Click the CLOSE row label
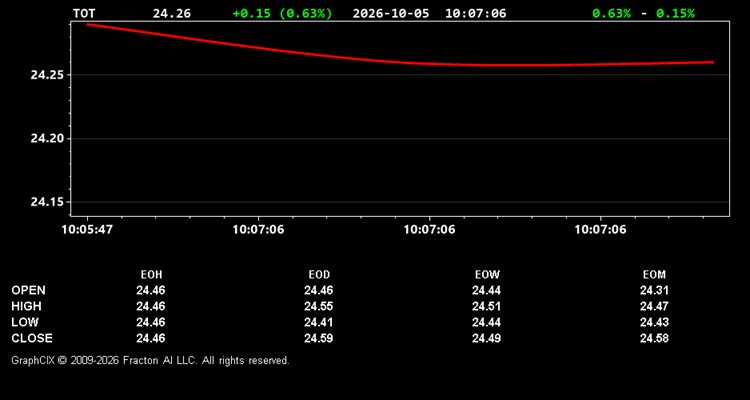 pyautogui.click(x=32, y=338)
